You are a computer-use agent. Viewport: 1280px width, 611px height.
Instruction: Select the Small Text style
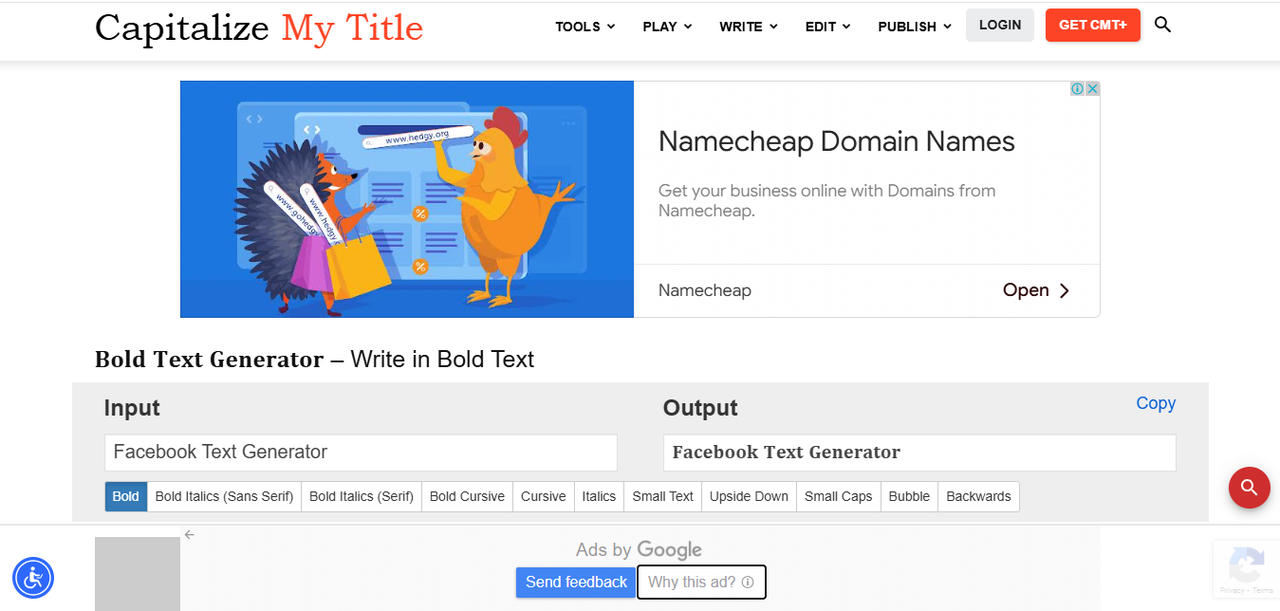(x=663, y=496)
